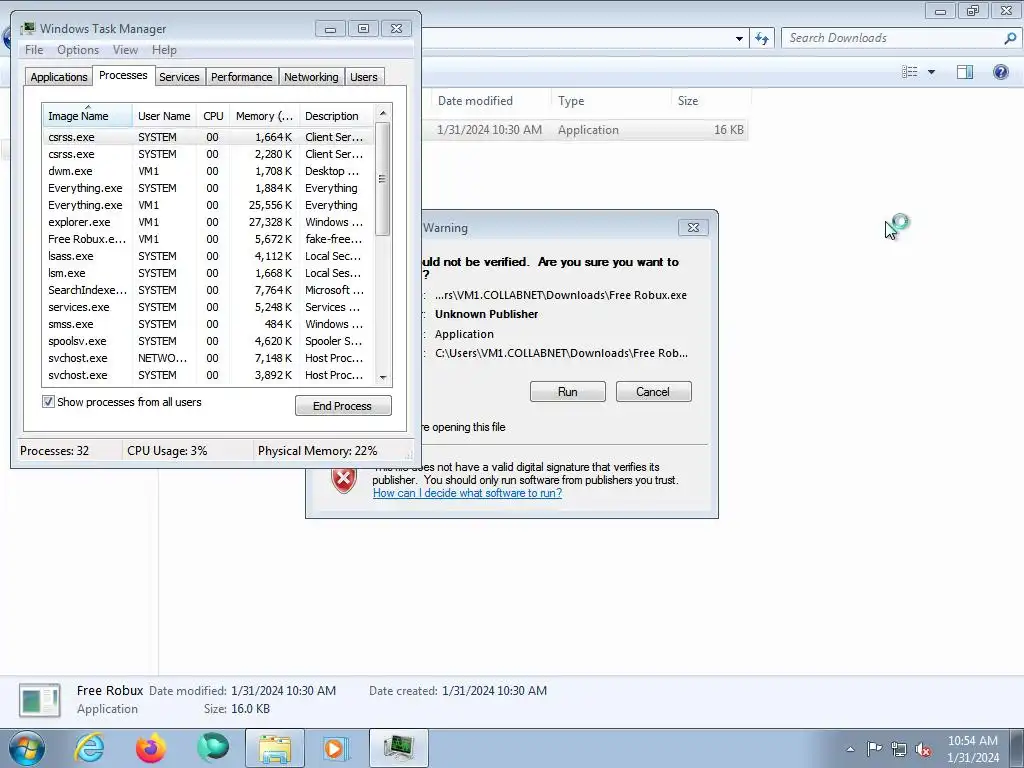Close the security warning dialog

pyautogui.click(x=693, y=227)
